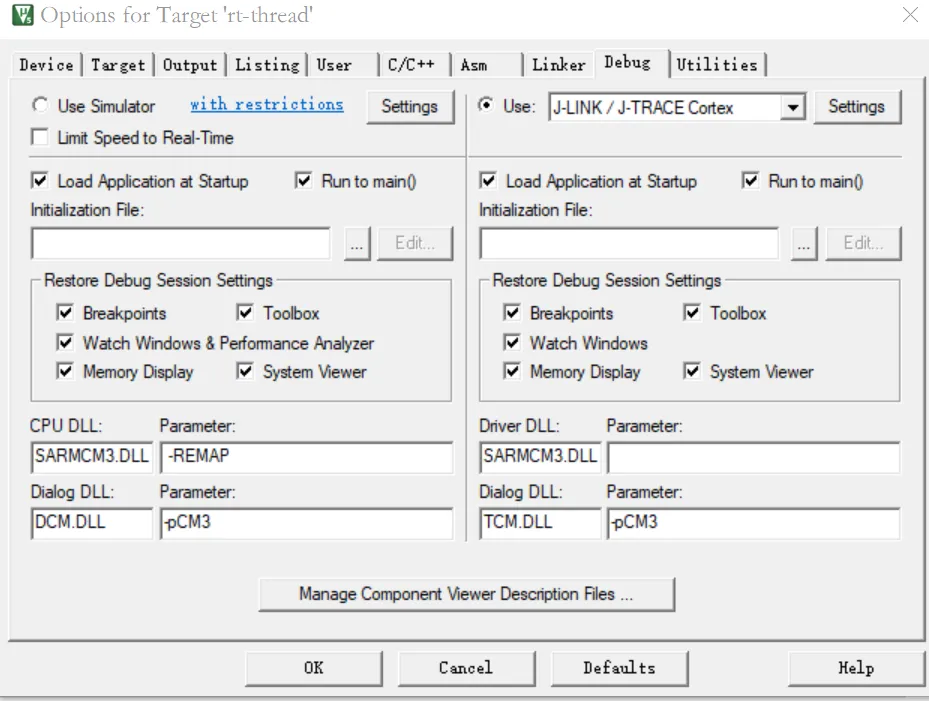Screen dimensions: 929x701
Task: Toggle simulator System Viewer checkbox
Action: (x=245, y=371)
